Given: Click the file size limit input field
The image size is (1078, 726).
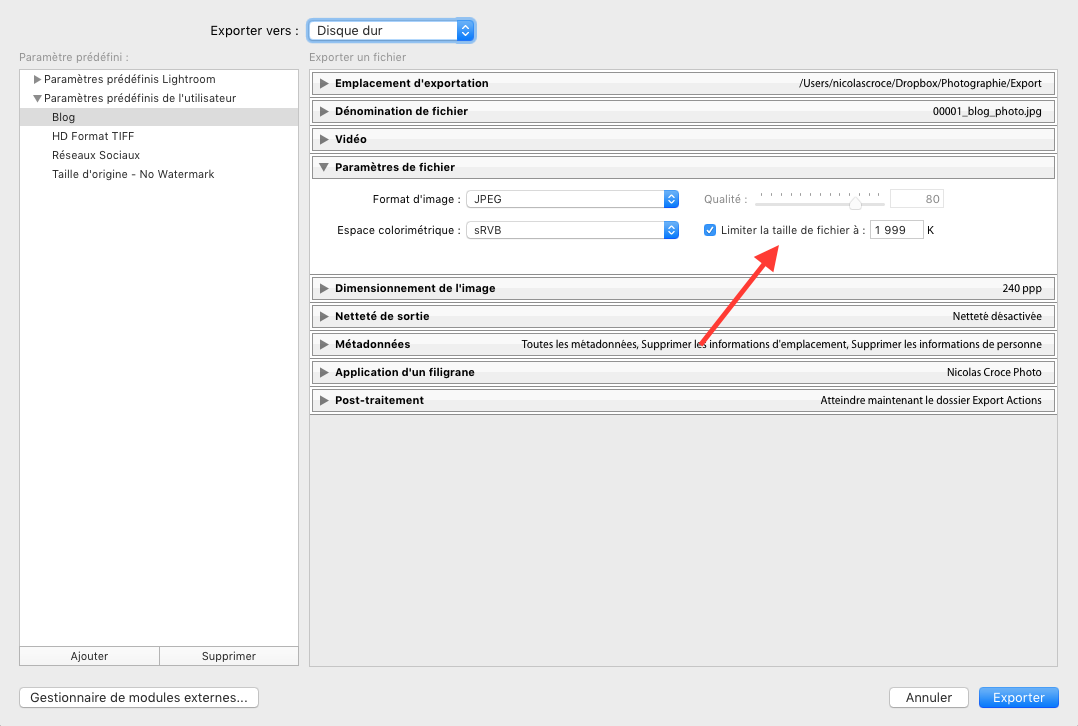Looking at the screenshot, I should [896, 231].
